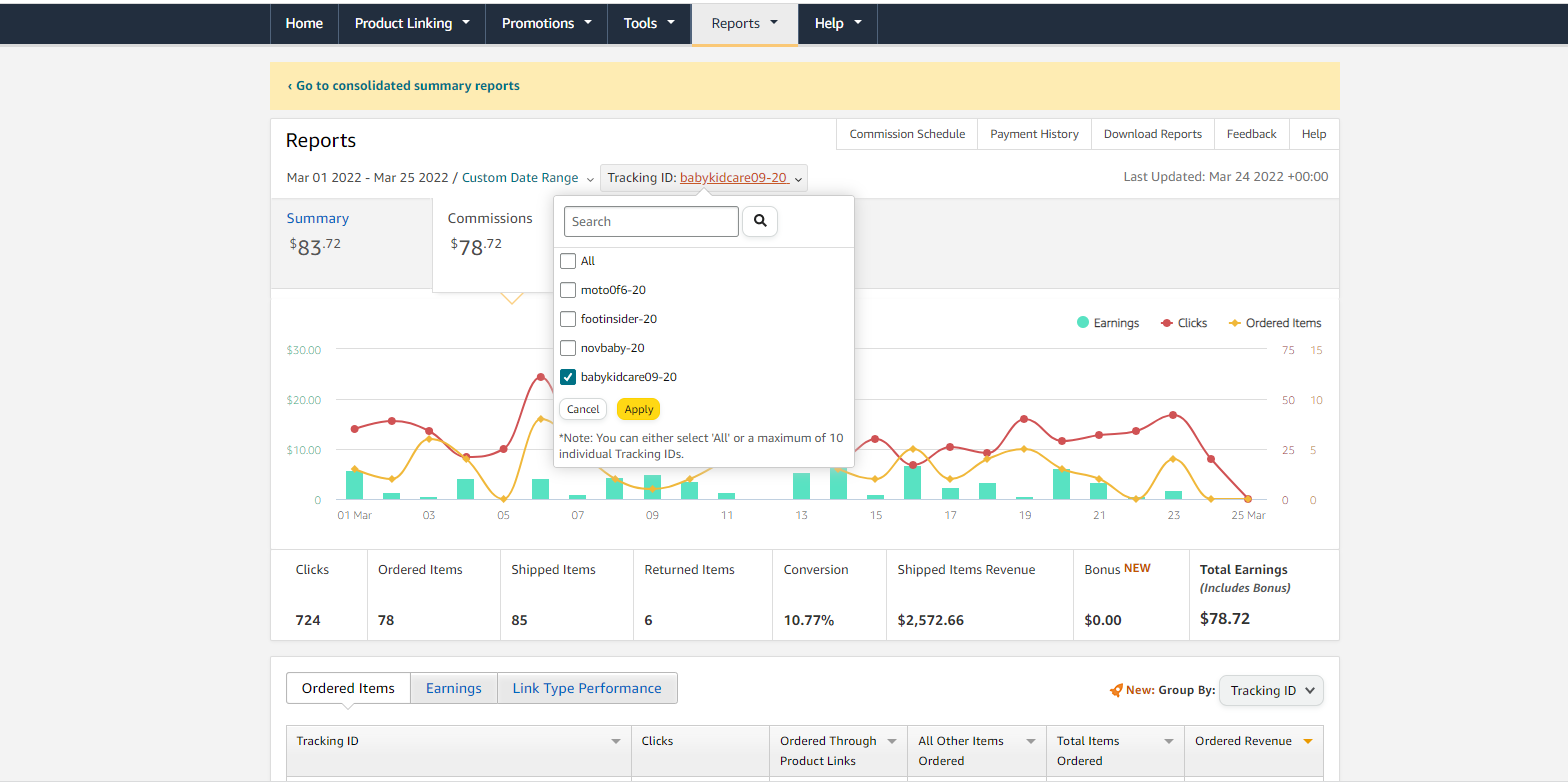Switch to the Earnings tab
Viewport: 1568px width, 784px height.
(454, 688)
